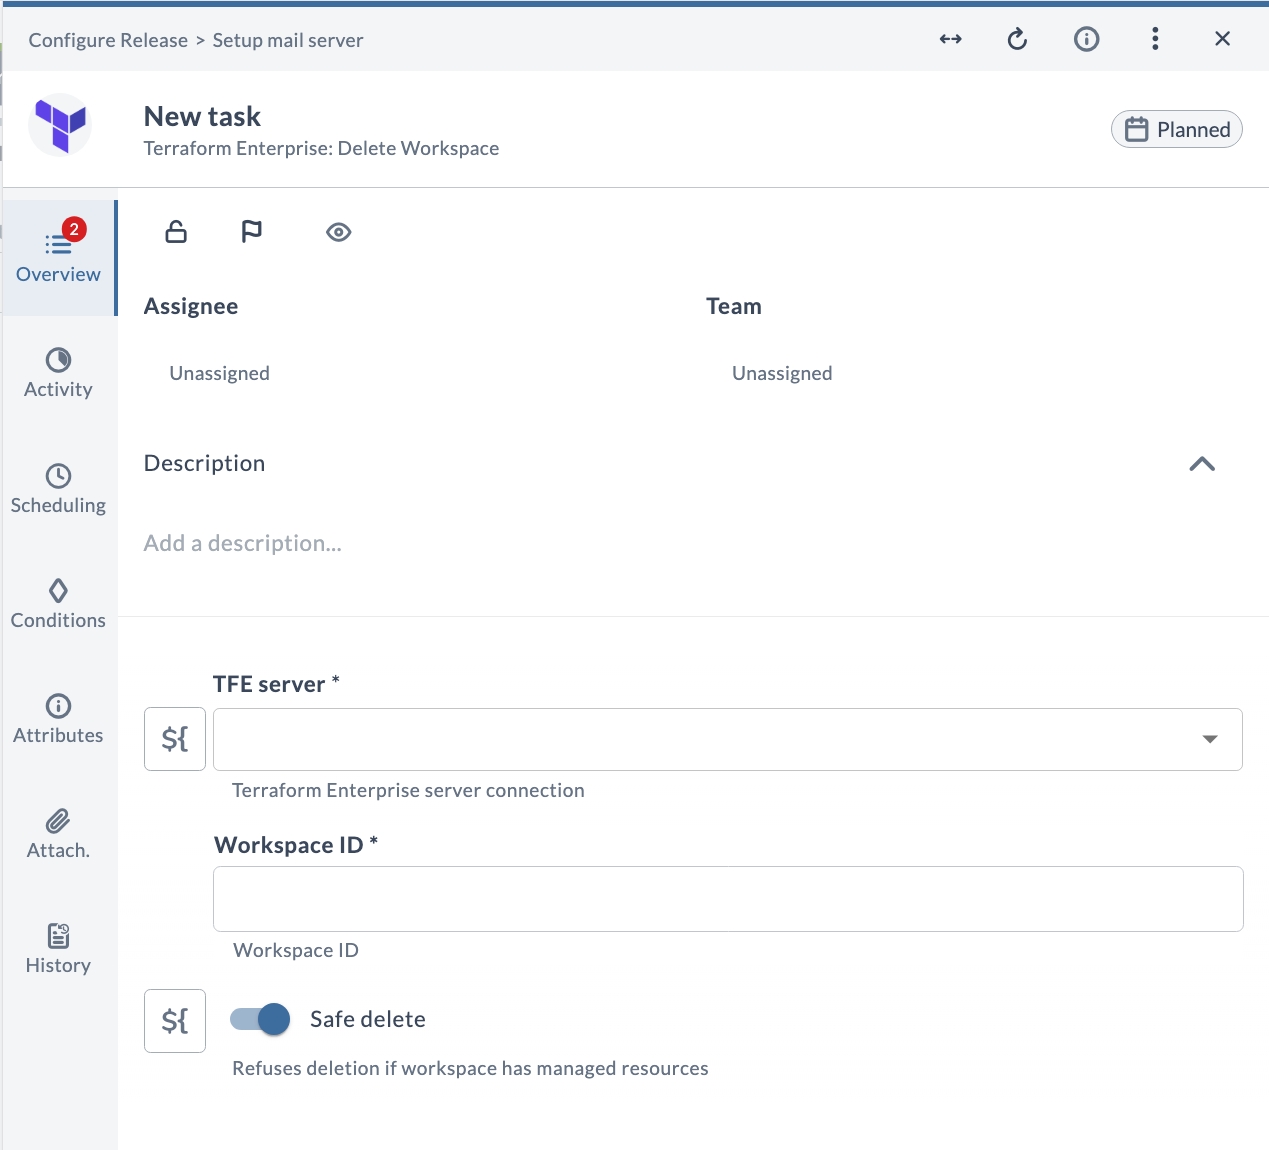Click the expand width arrows icon
The width and height of the screenshot is (1269, 1150).
tap(950, 39)
